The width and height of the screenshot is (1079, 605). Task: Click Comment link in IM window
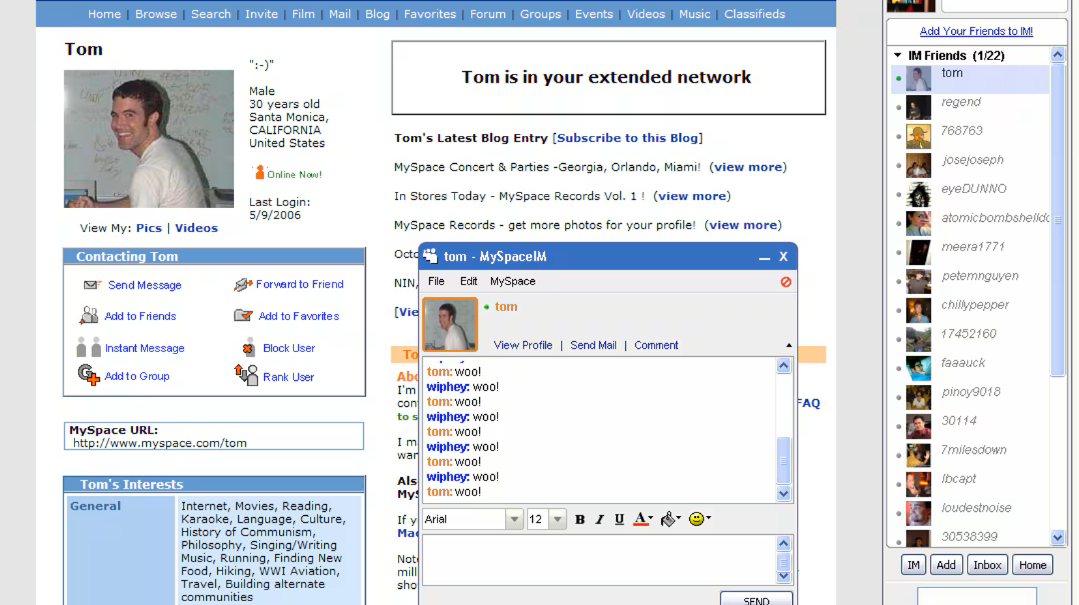click(x=656, y=346)
